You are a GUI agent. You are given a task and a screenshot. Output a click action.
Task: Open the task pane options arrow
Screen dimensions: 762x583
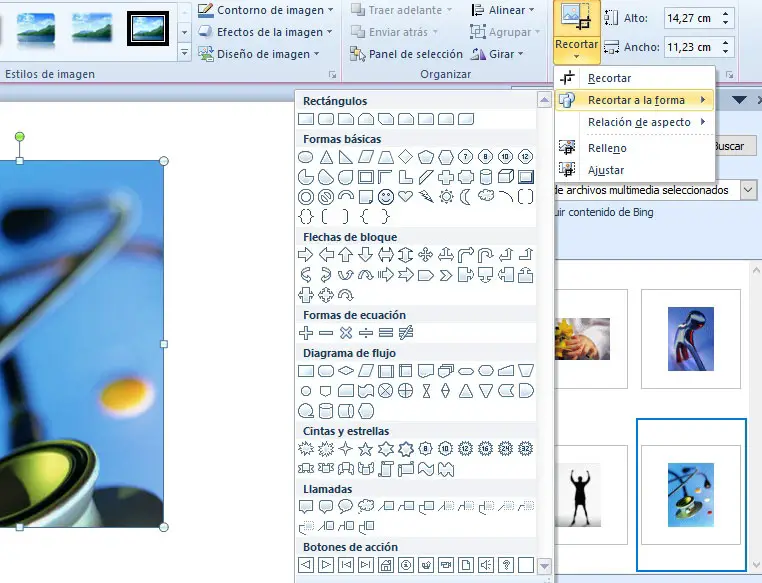[739, 100]
